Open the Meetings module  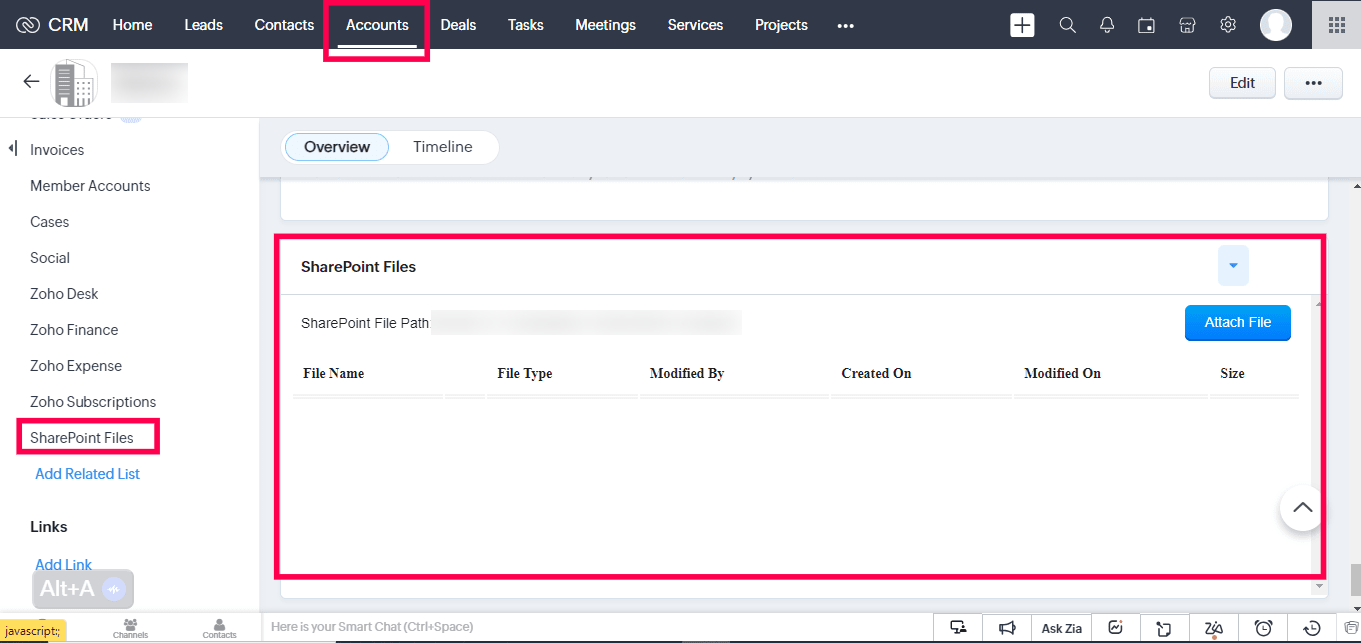(605, 25)
